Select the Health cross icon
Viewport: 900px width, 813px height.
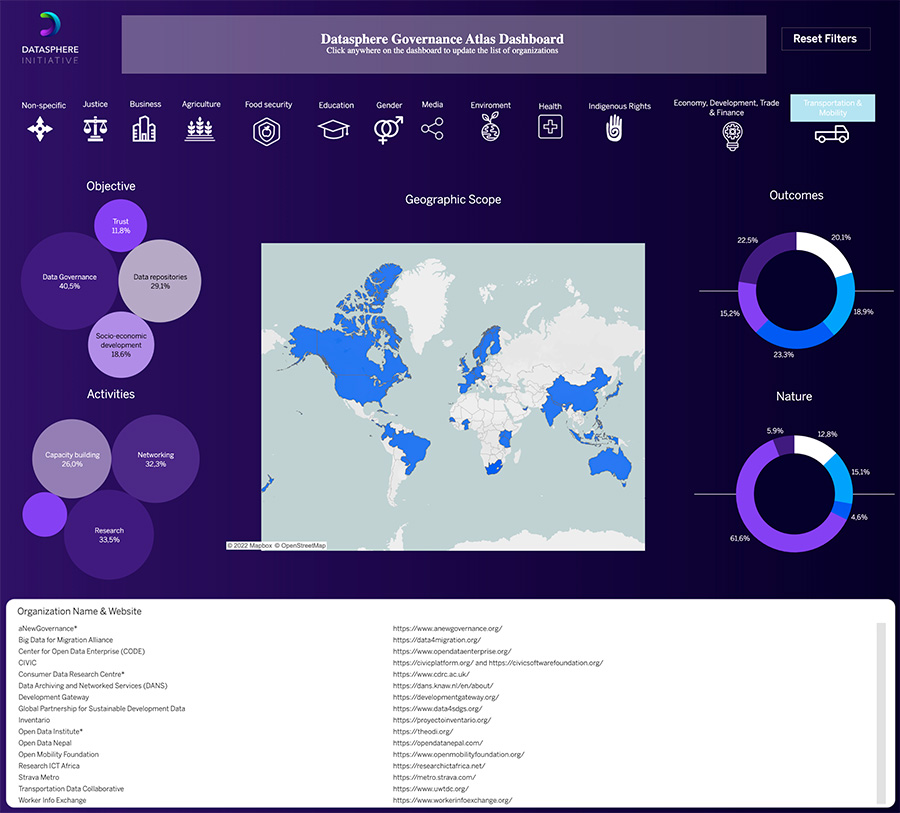[550, 127]
